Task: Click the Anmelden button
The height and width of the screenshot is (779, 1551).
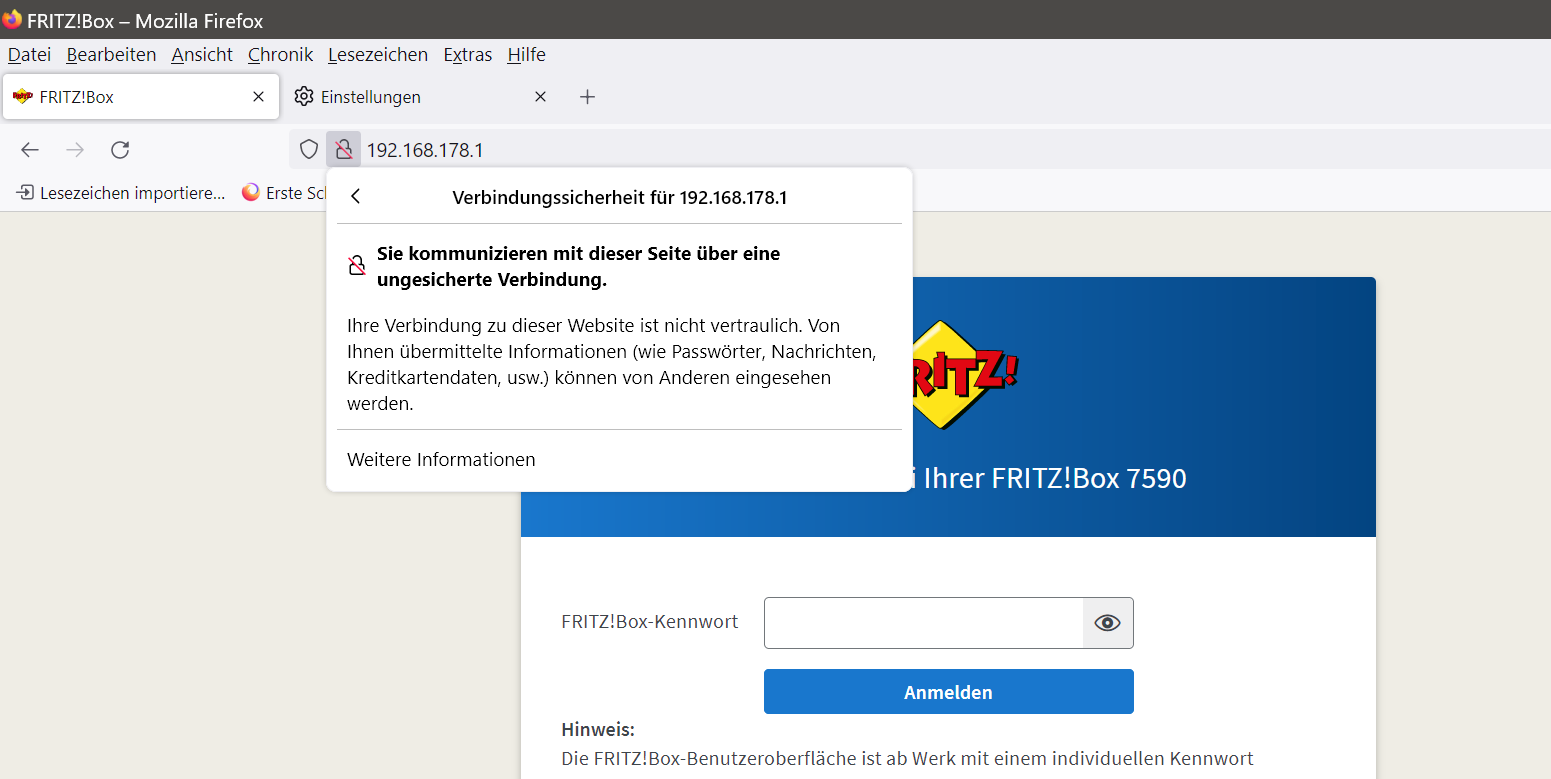Action: (x=948, y=692)
